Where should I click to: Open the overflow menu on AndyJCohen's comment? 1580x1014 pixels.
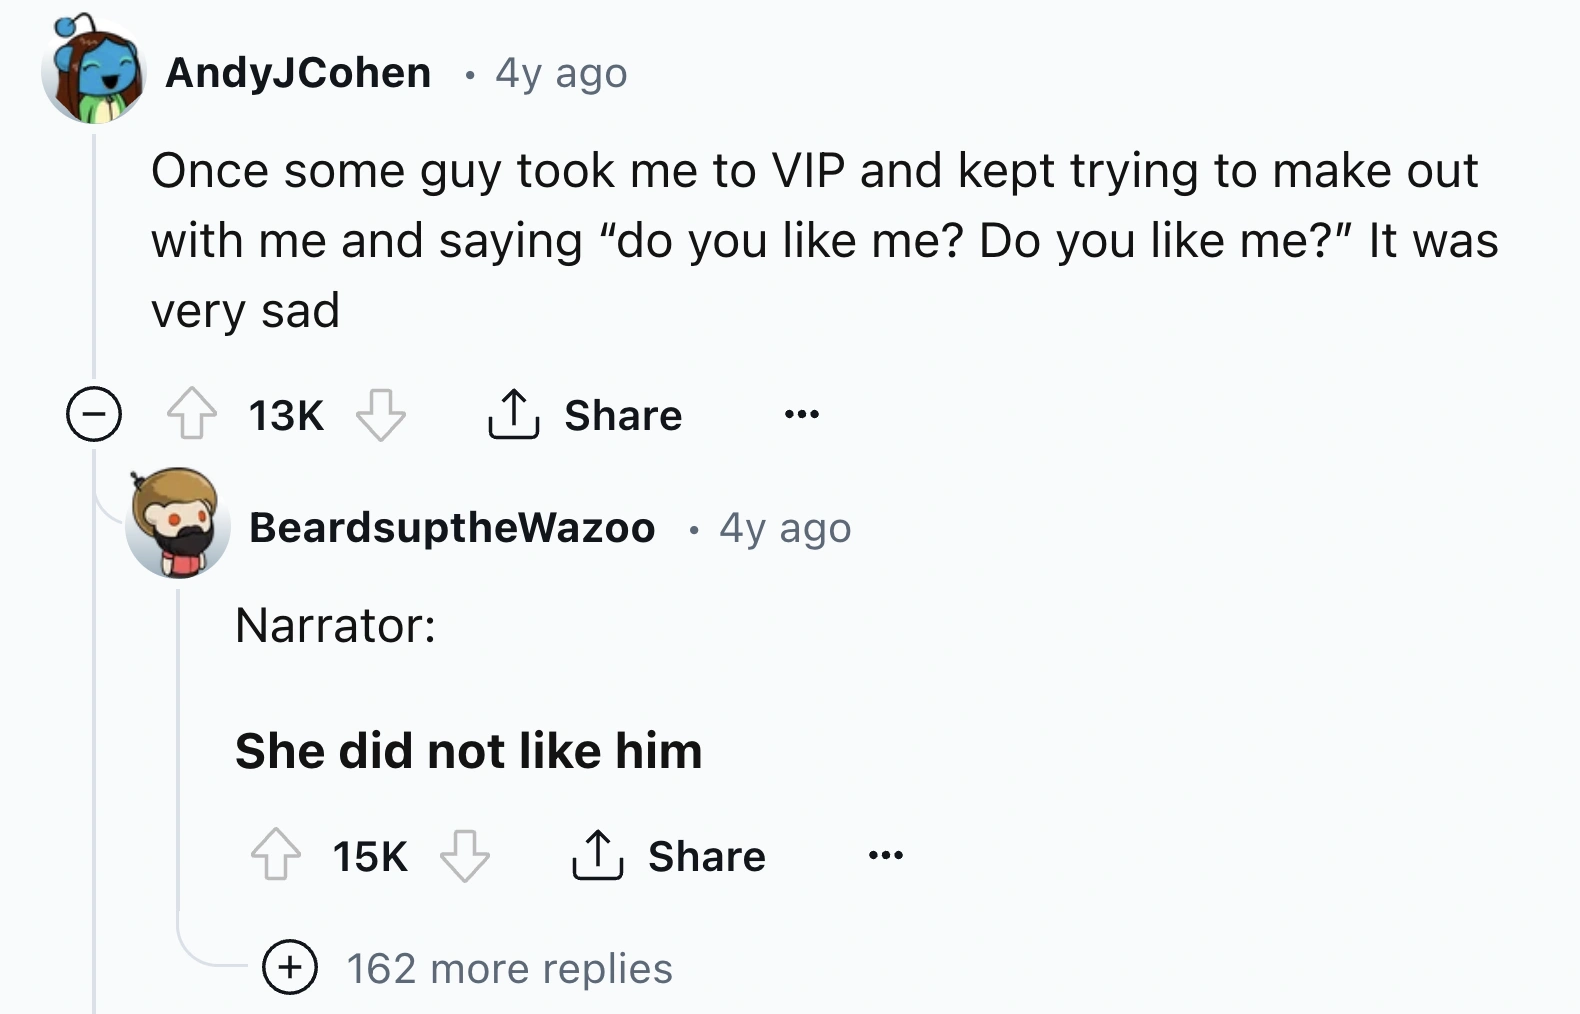pos(801,414)
